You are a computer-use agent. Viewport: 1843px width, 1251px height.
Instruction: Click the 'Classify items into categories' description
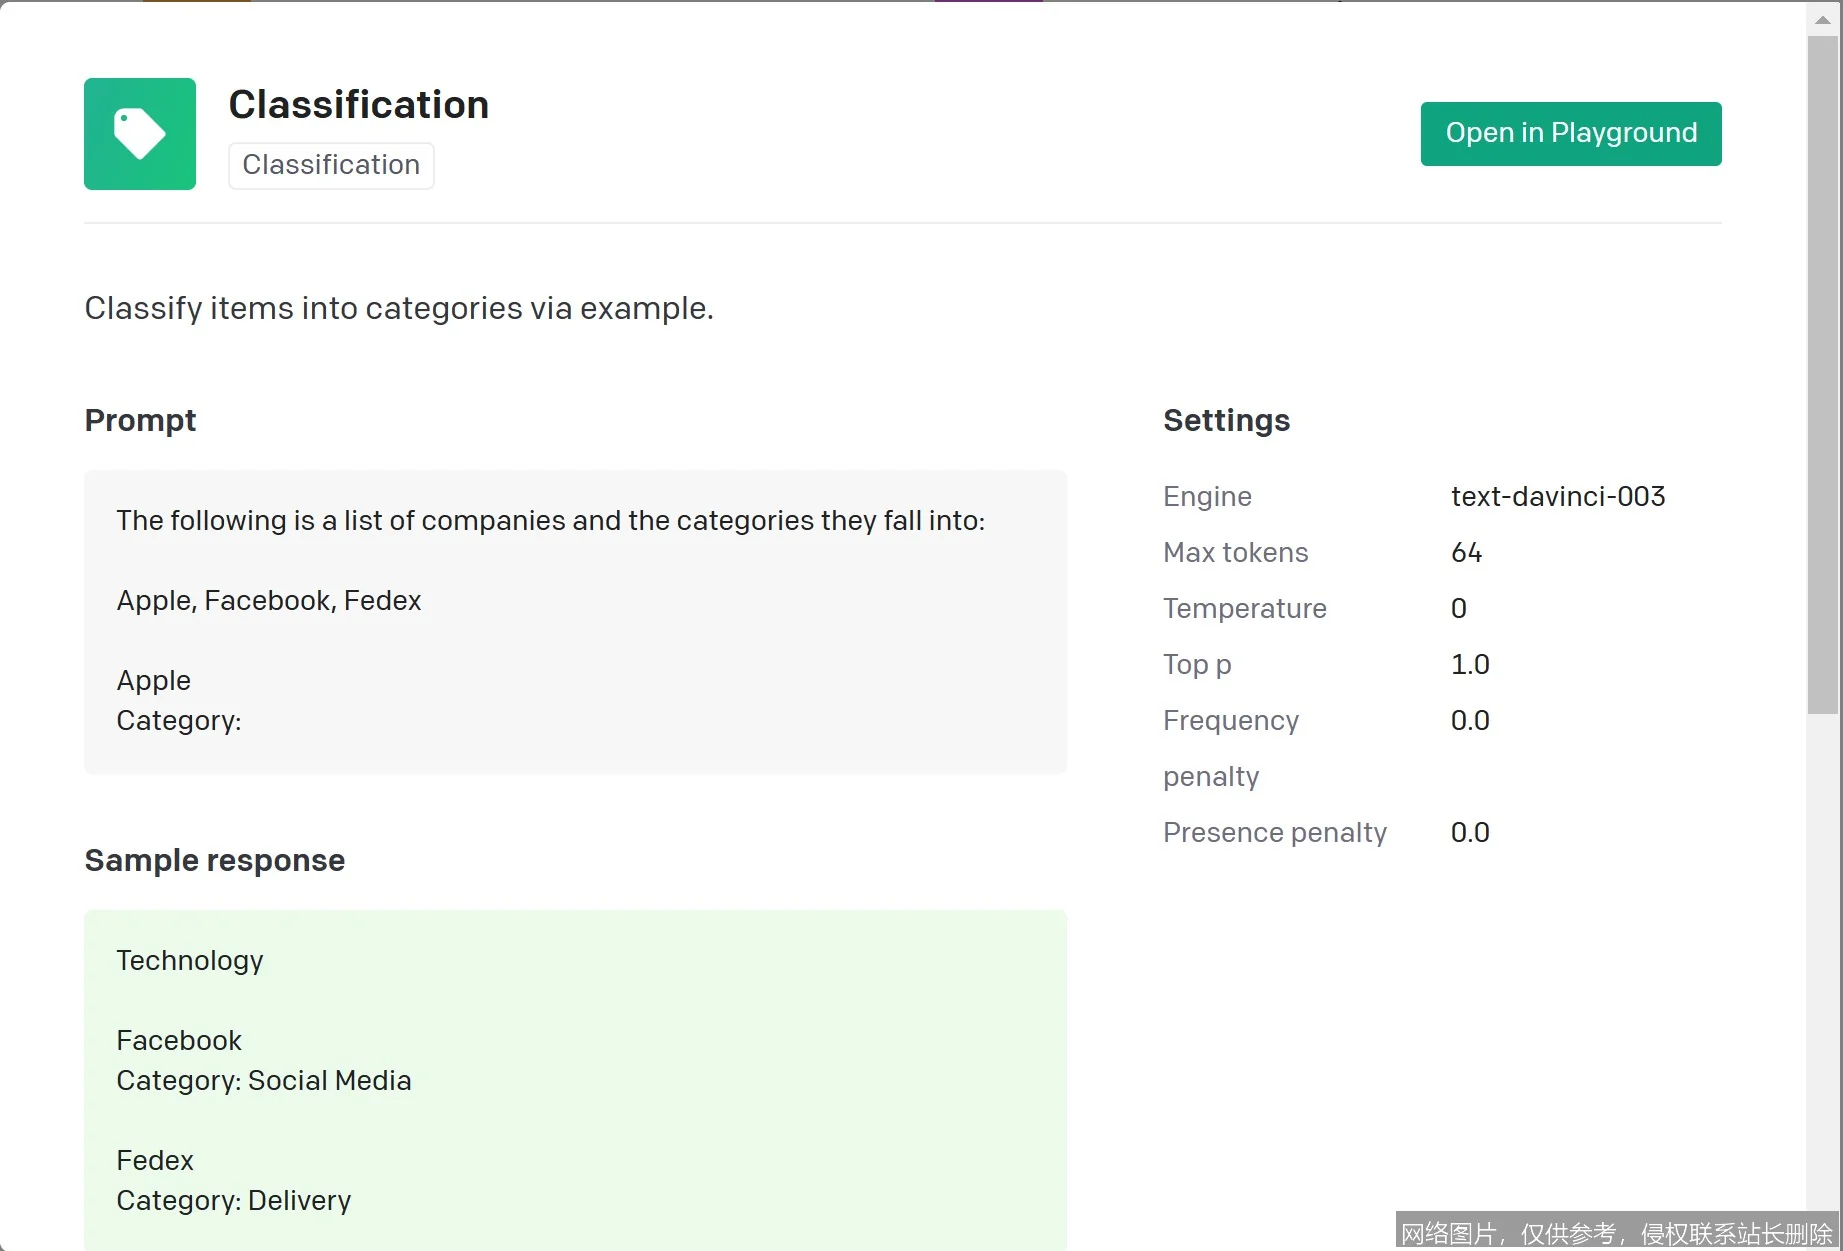tap(399, 308)
